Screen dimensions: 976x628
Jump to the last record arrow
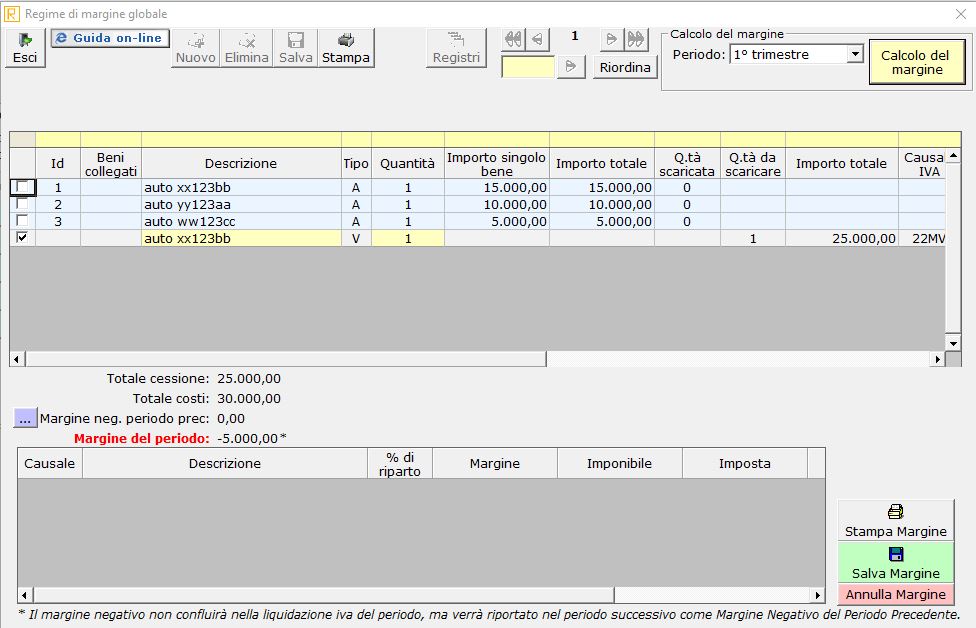(x=636, y=39)
